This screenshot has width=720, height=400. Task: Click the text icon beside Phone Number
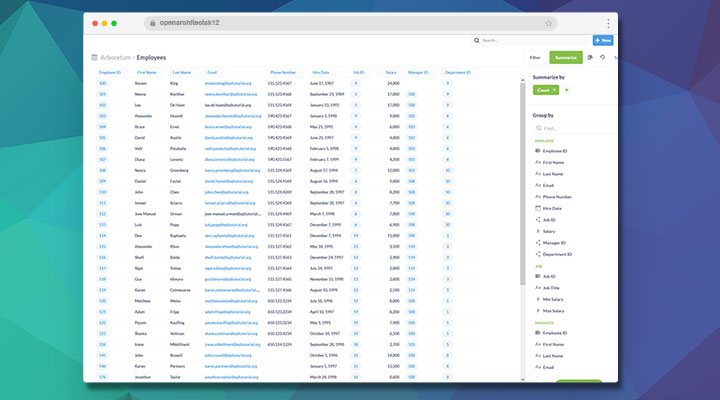tap(538, 197)
